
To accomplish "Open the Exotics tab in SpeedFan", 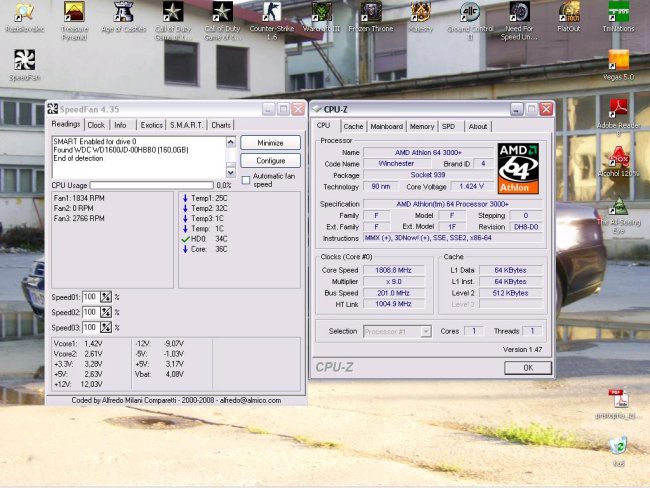I will pyautogui.click(x=151, y=125).
